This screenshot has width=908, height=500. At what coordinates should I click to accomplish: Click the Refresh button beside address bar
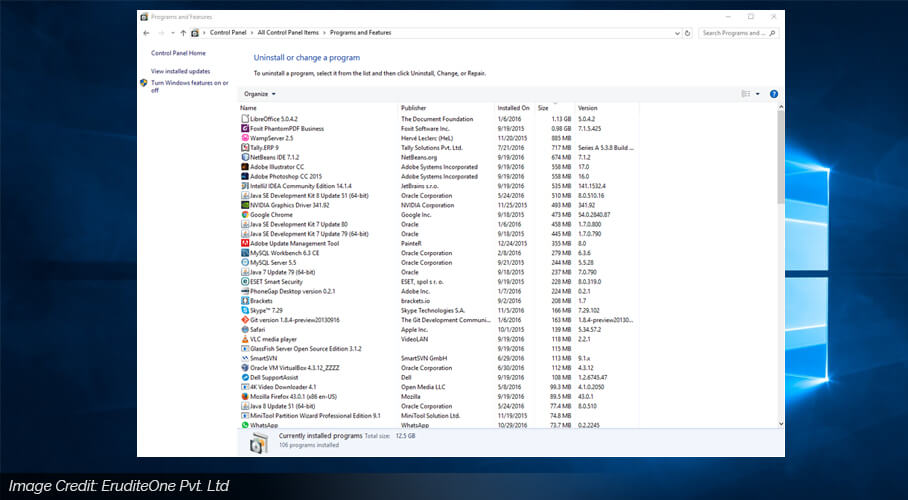pos(687,33)
